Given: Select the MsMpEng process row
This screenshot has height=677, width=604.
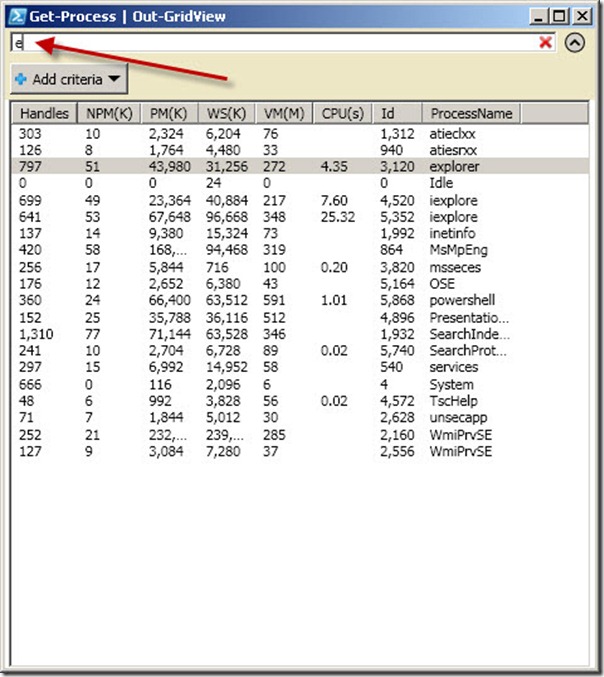Looking at the screenshot, I should pos(300,250).
